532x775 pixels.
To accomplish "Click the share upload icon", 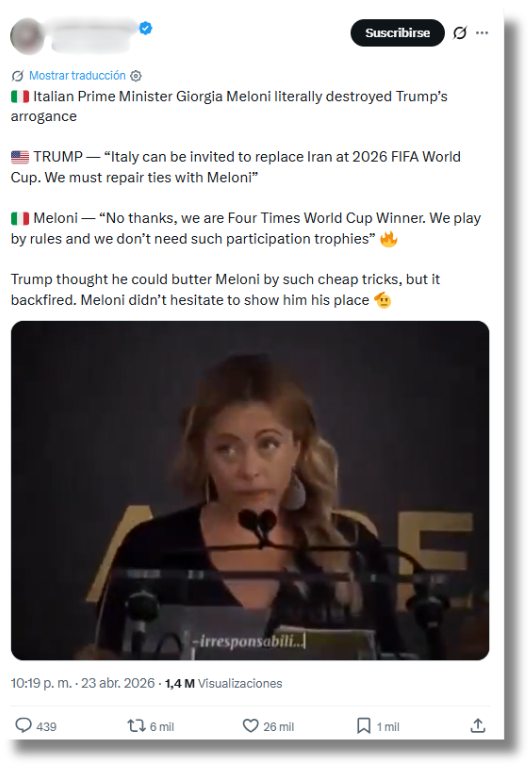I will (478, 726).
